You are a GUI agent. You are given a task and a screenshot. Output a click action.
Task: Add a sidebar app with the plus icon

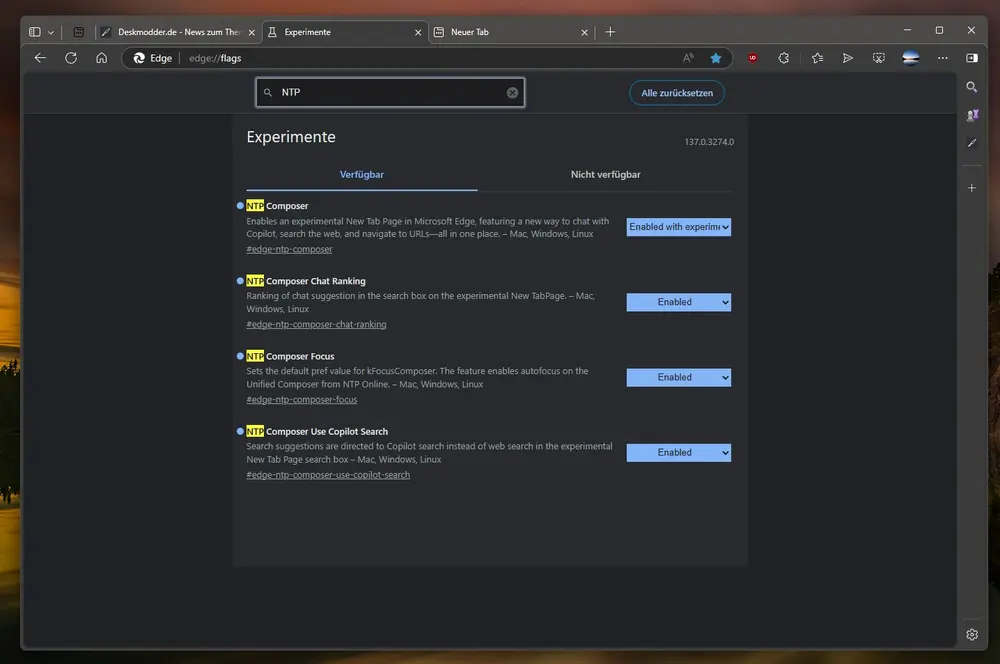(972, 188)
